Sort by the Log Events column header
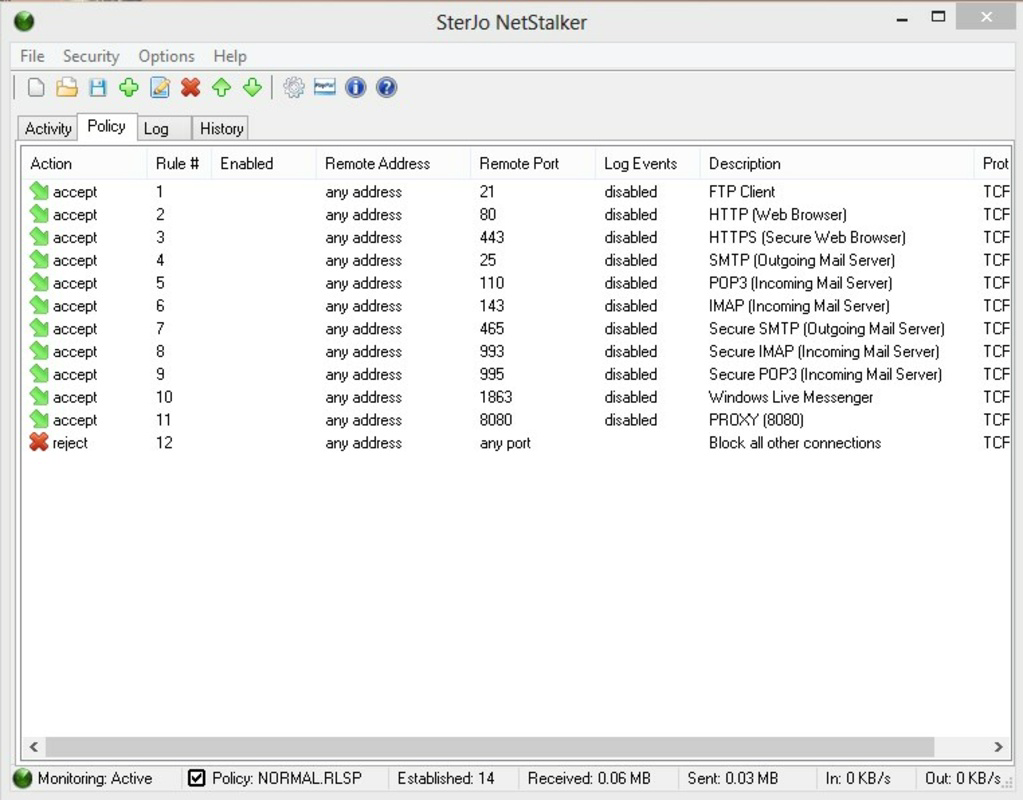This screenshot has height=800, width=1023. [647, 163]
